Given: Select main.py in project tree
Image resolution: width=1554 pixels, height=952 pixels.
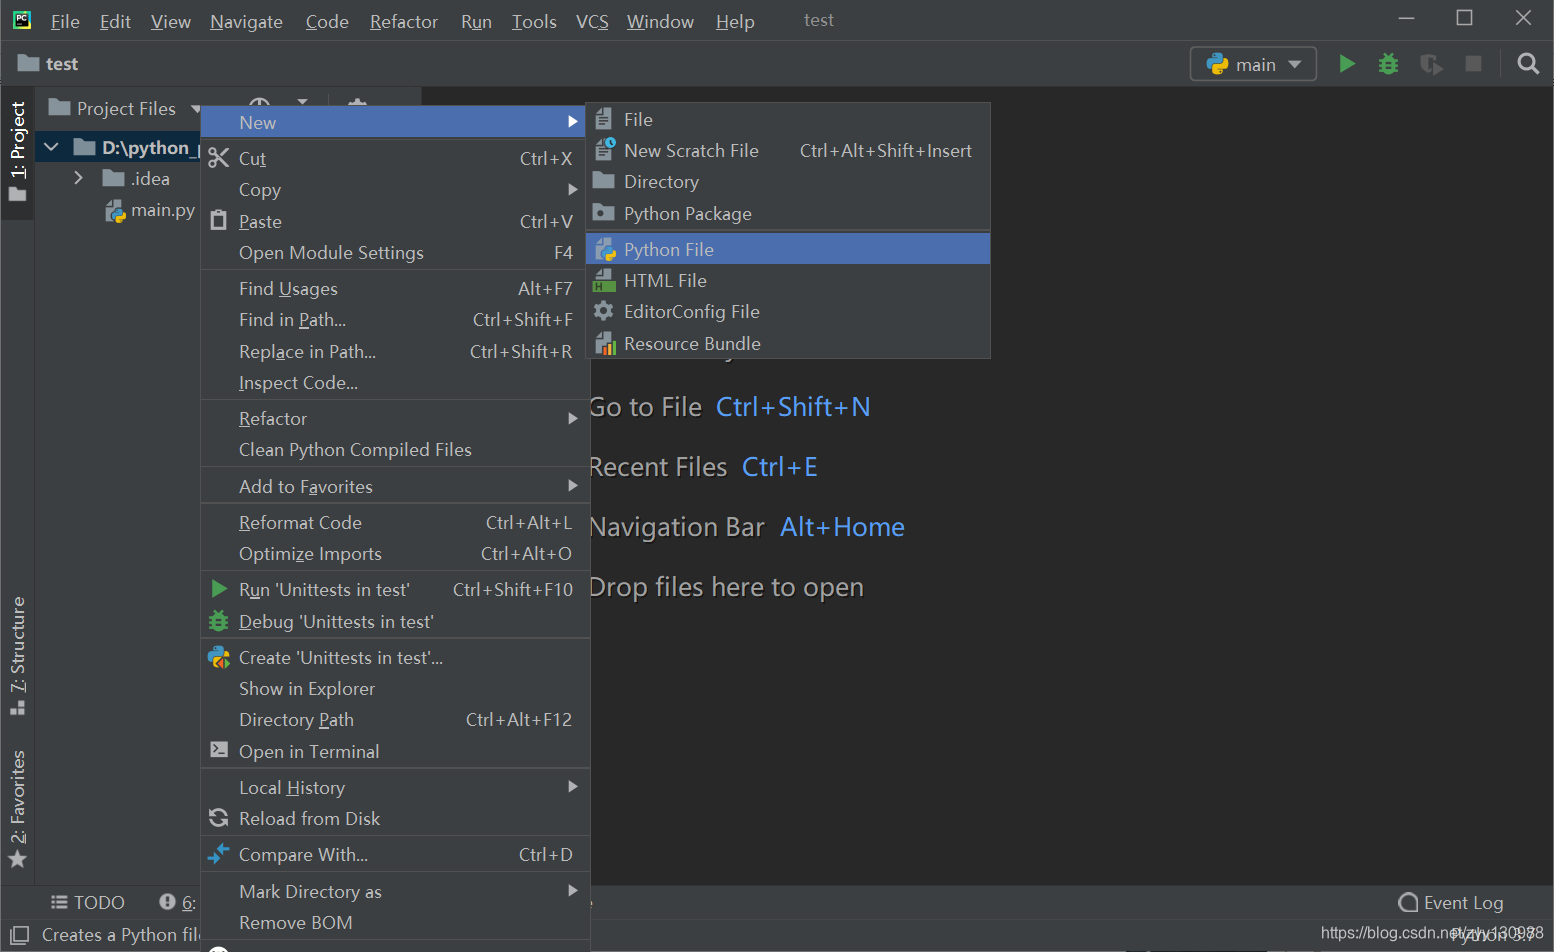Looking at the screenshot, I should click(x=150, y=210).
